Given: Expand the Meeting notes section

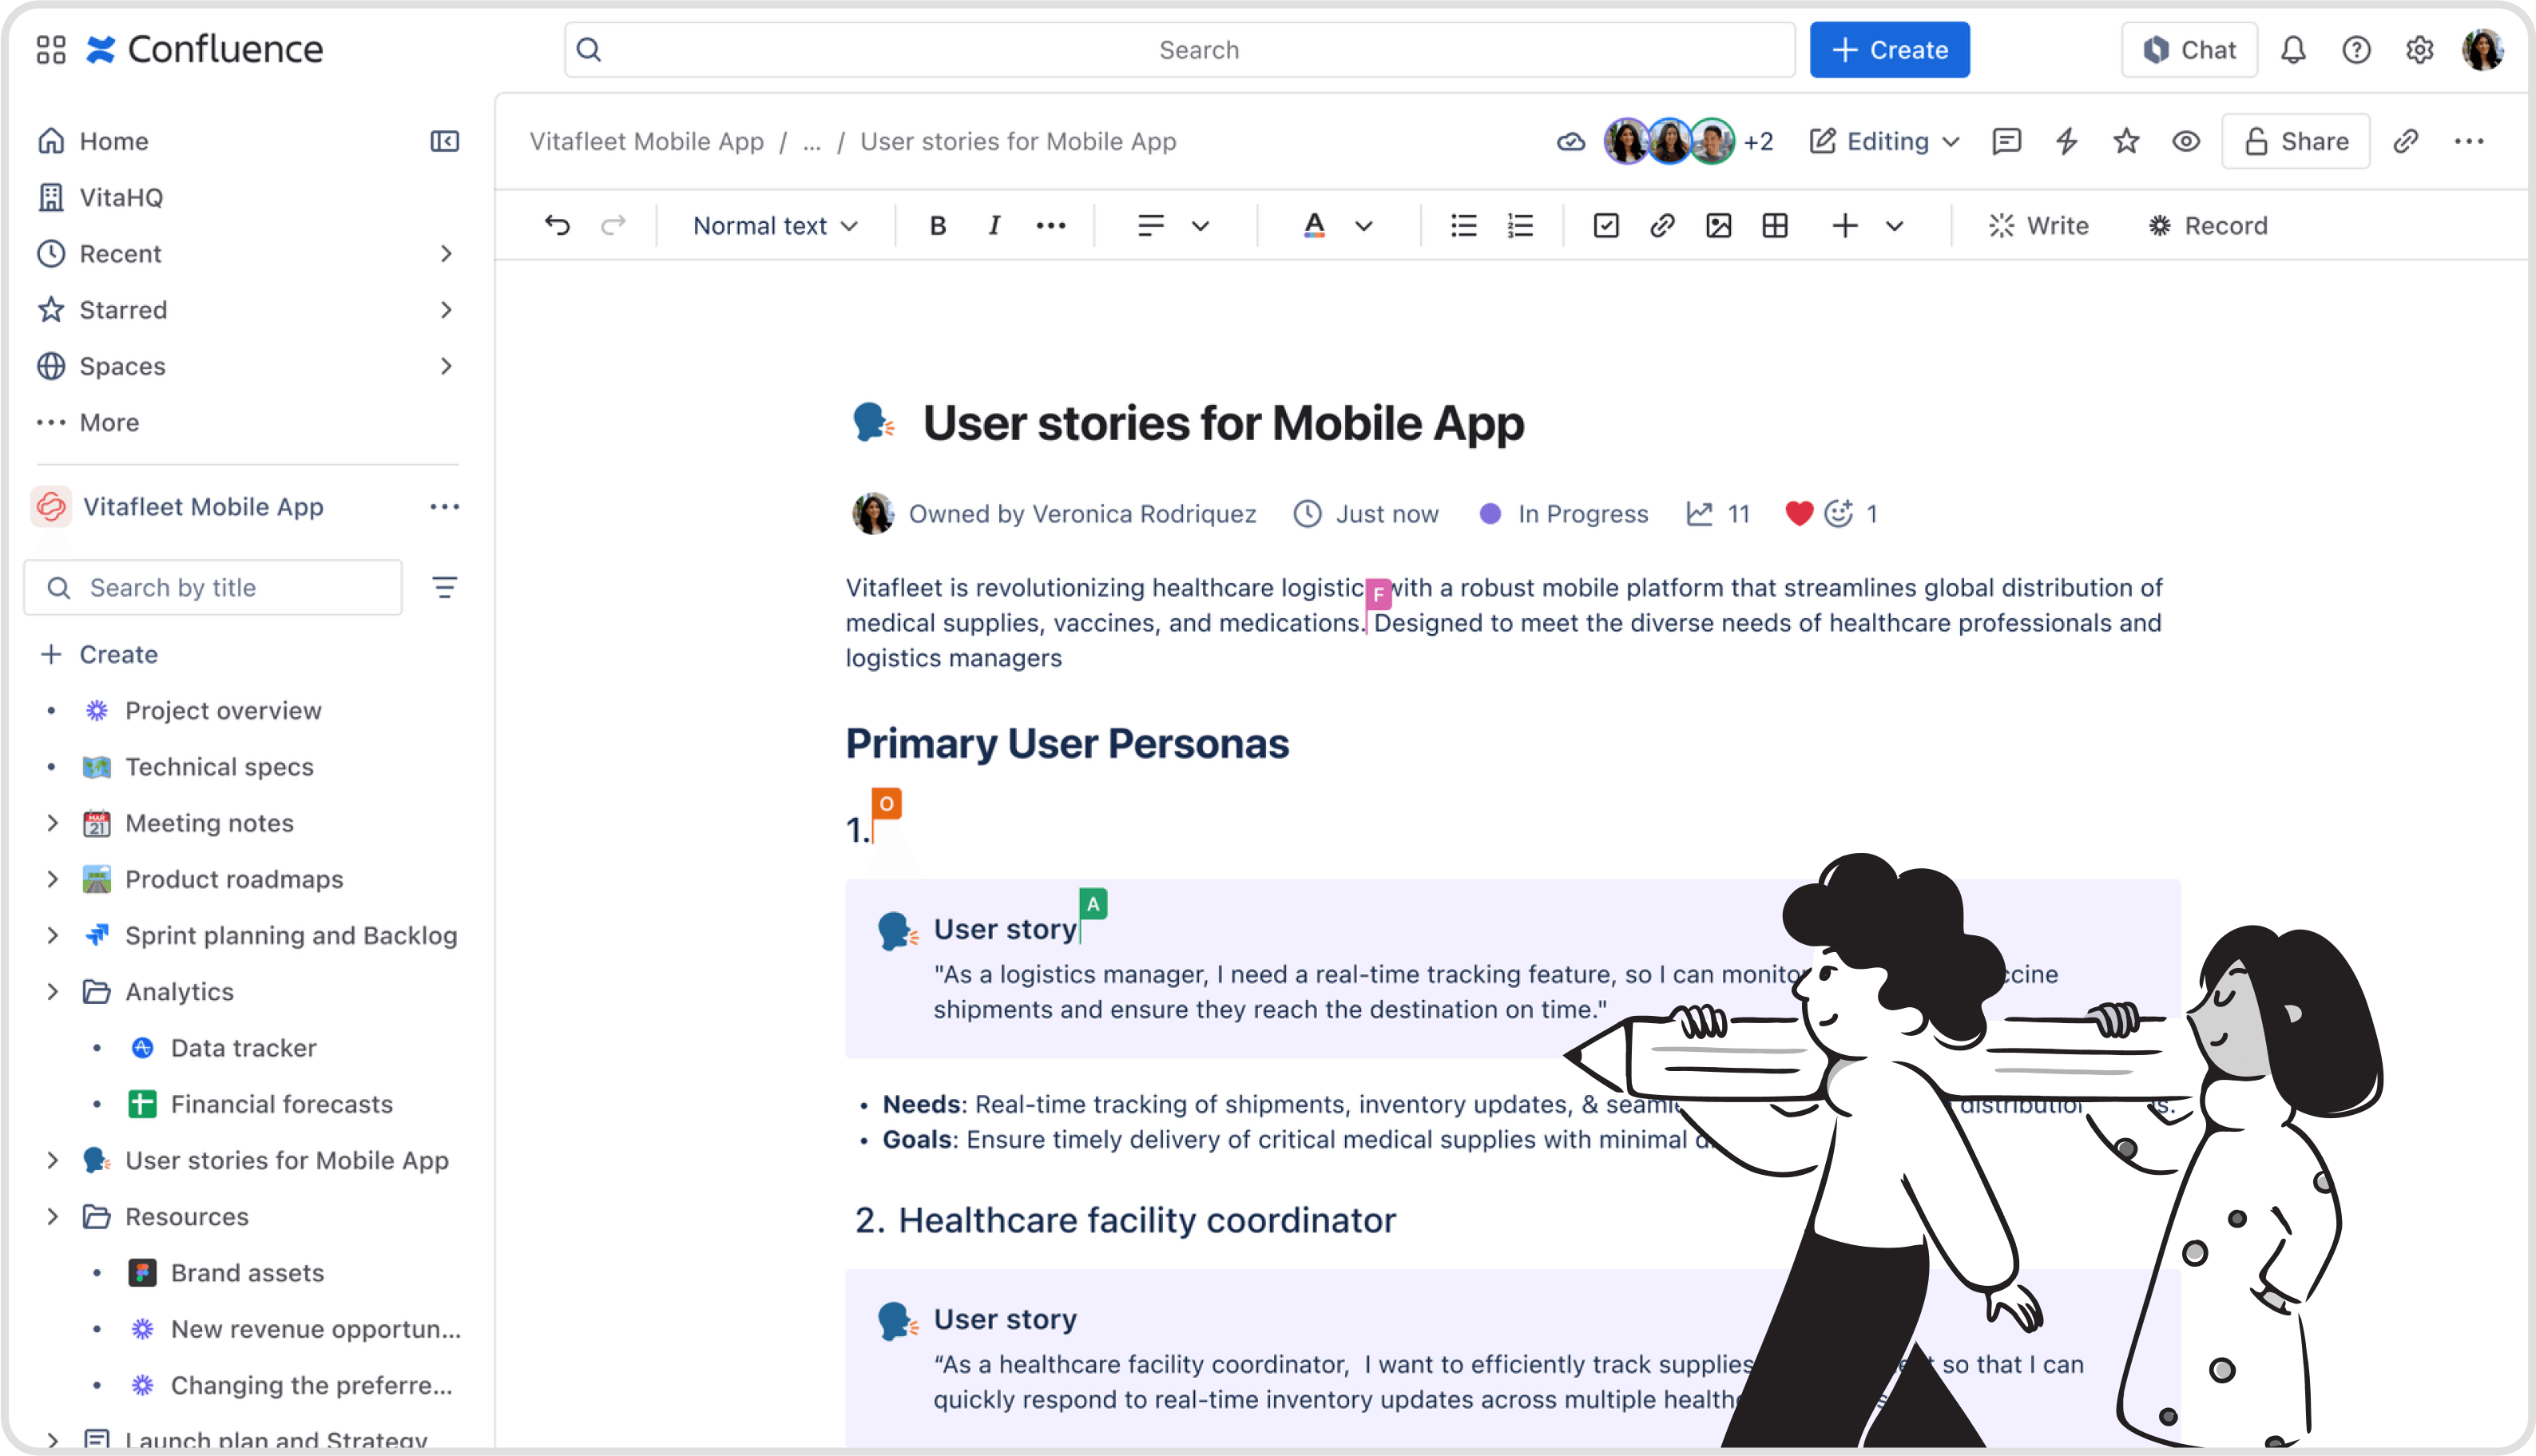Looking at the screenshot, I should [x=49, y=822].
